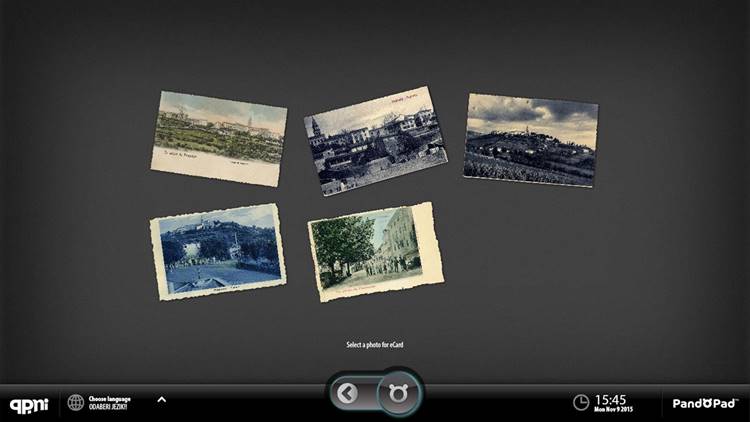The width and height of the screenshot is (750, 422).
Task: Click the 15:45 time display
Action: click(x=610, y=399)
